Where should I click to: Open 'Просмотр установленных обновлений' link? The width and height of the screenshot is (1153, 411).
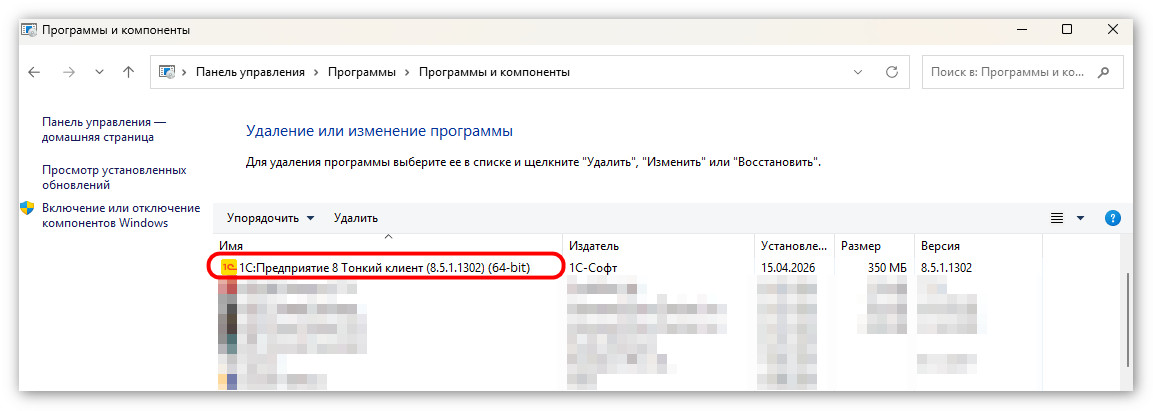tap(114, 177)
